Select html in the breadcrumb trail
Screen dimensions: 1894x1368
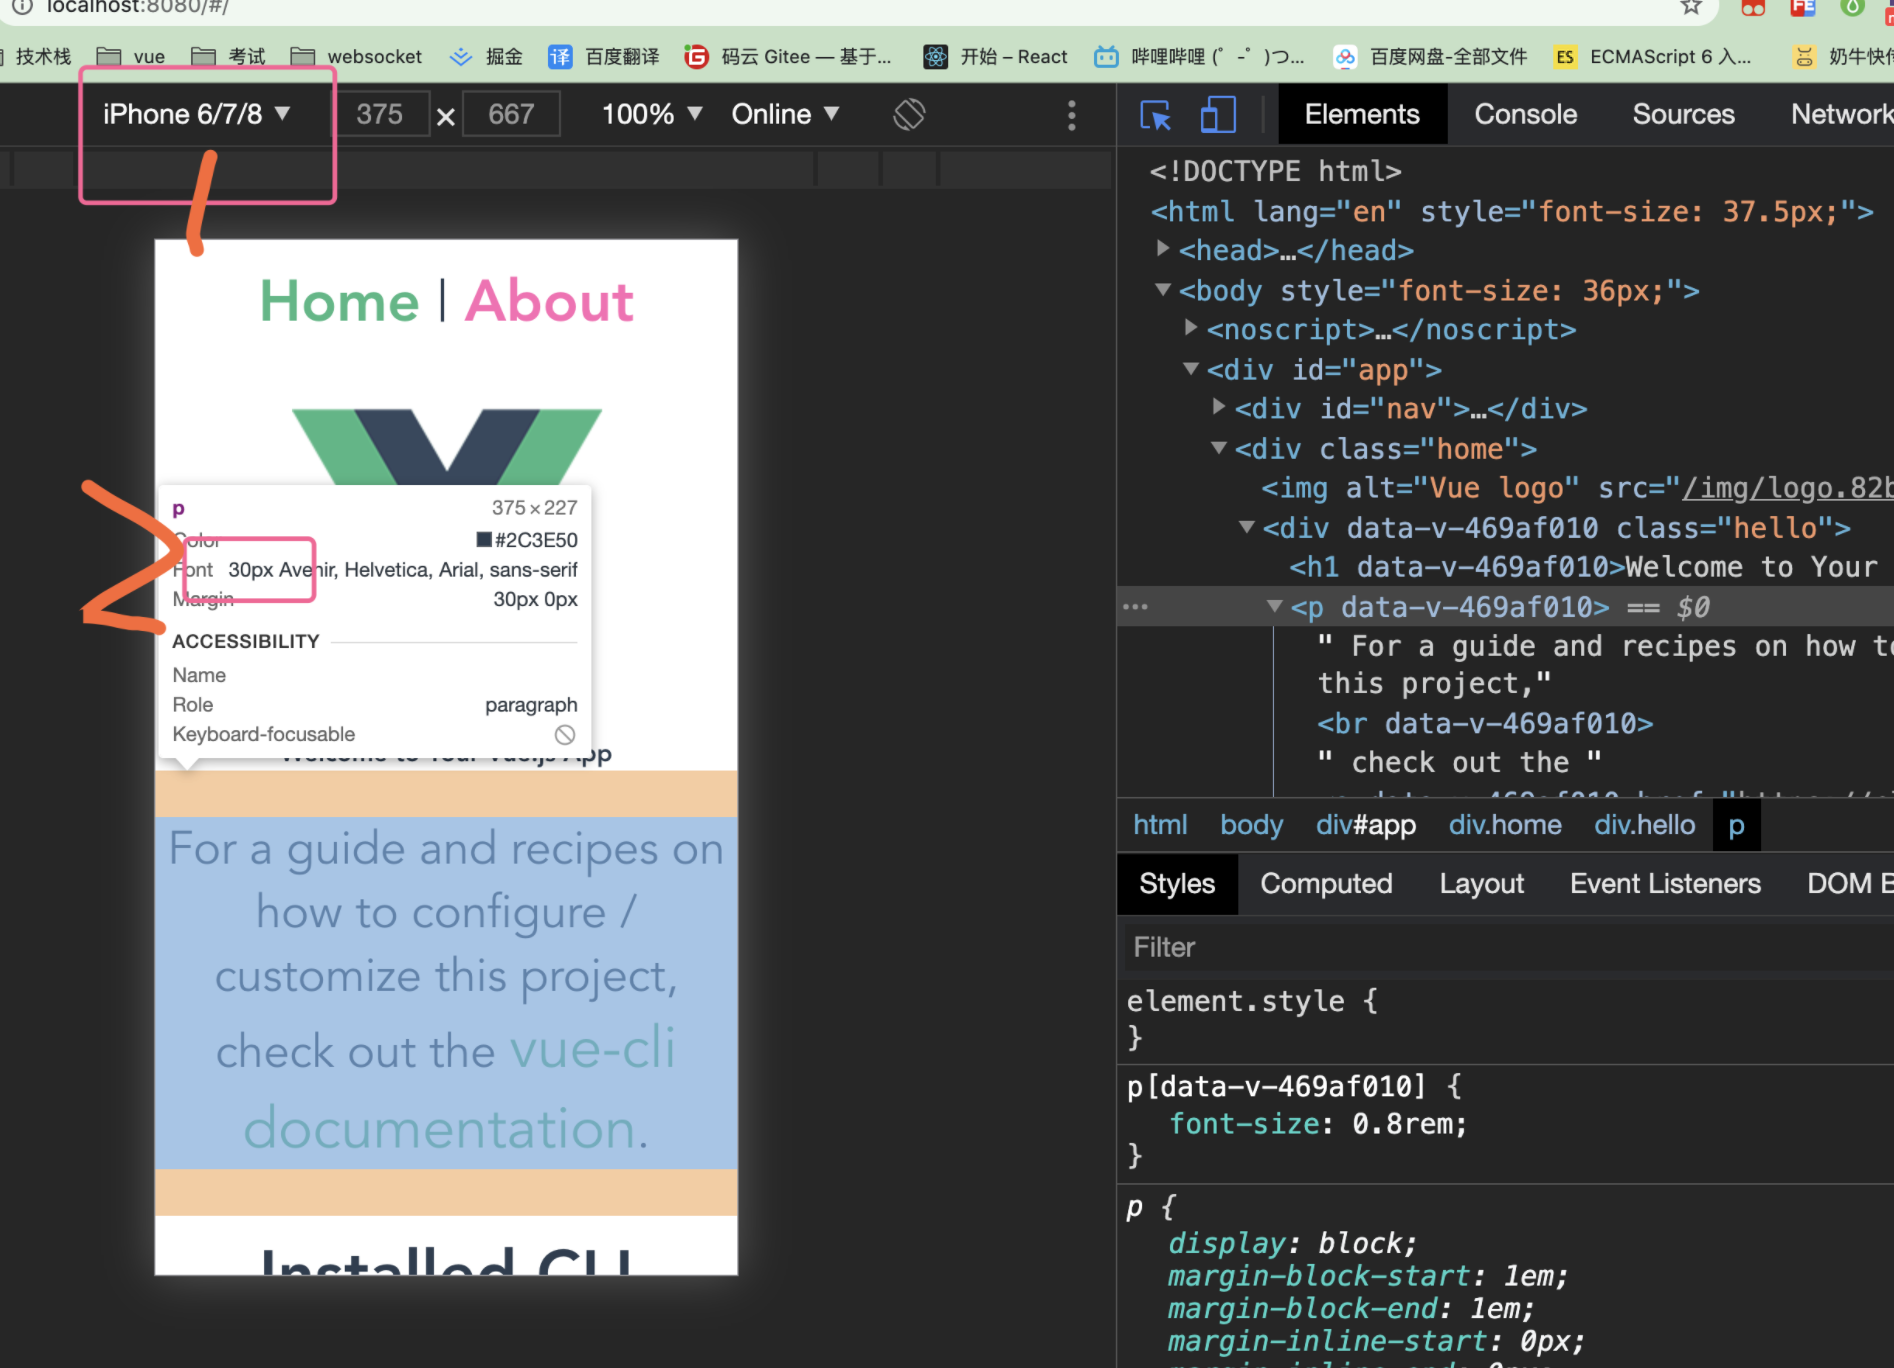pos(1160,825)
